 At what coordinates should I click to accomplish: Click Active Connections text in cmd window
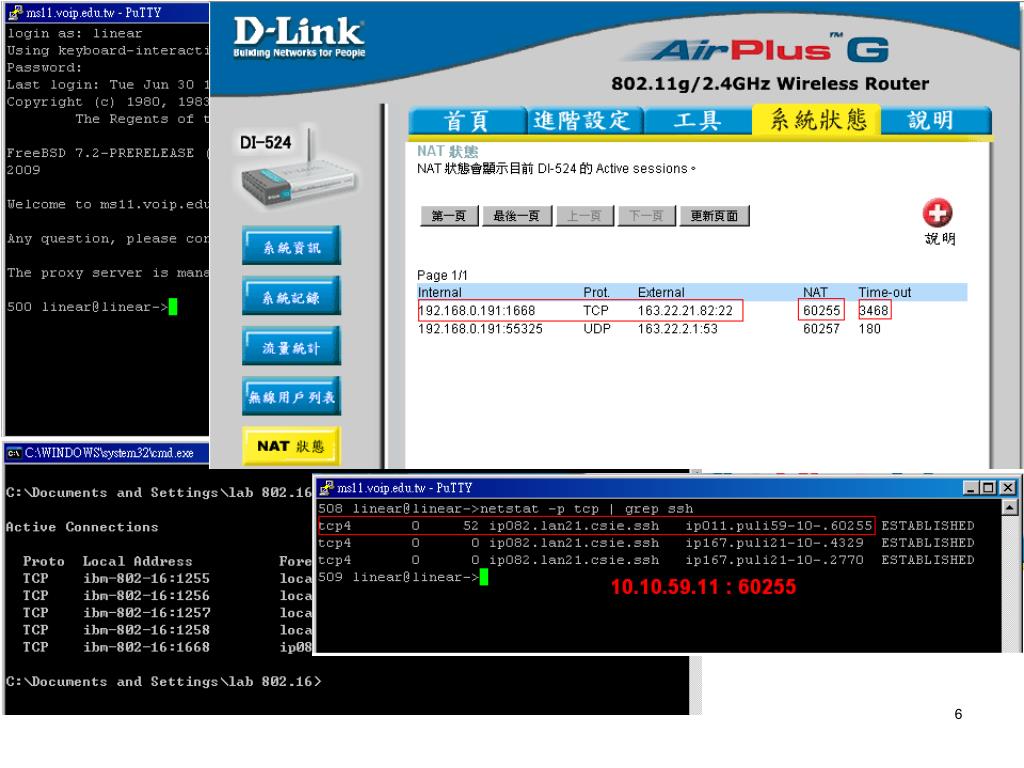[82, 526]
